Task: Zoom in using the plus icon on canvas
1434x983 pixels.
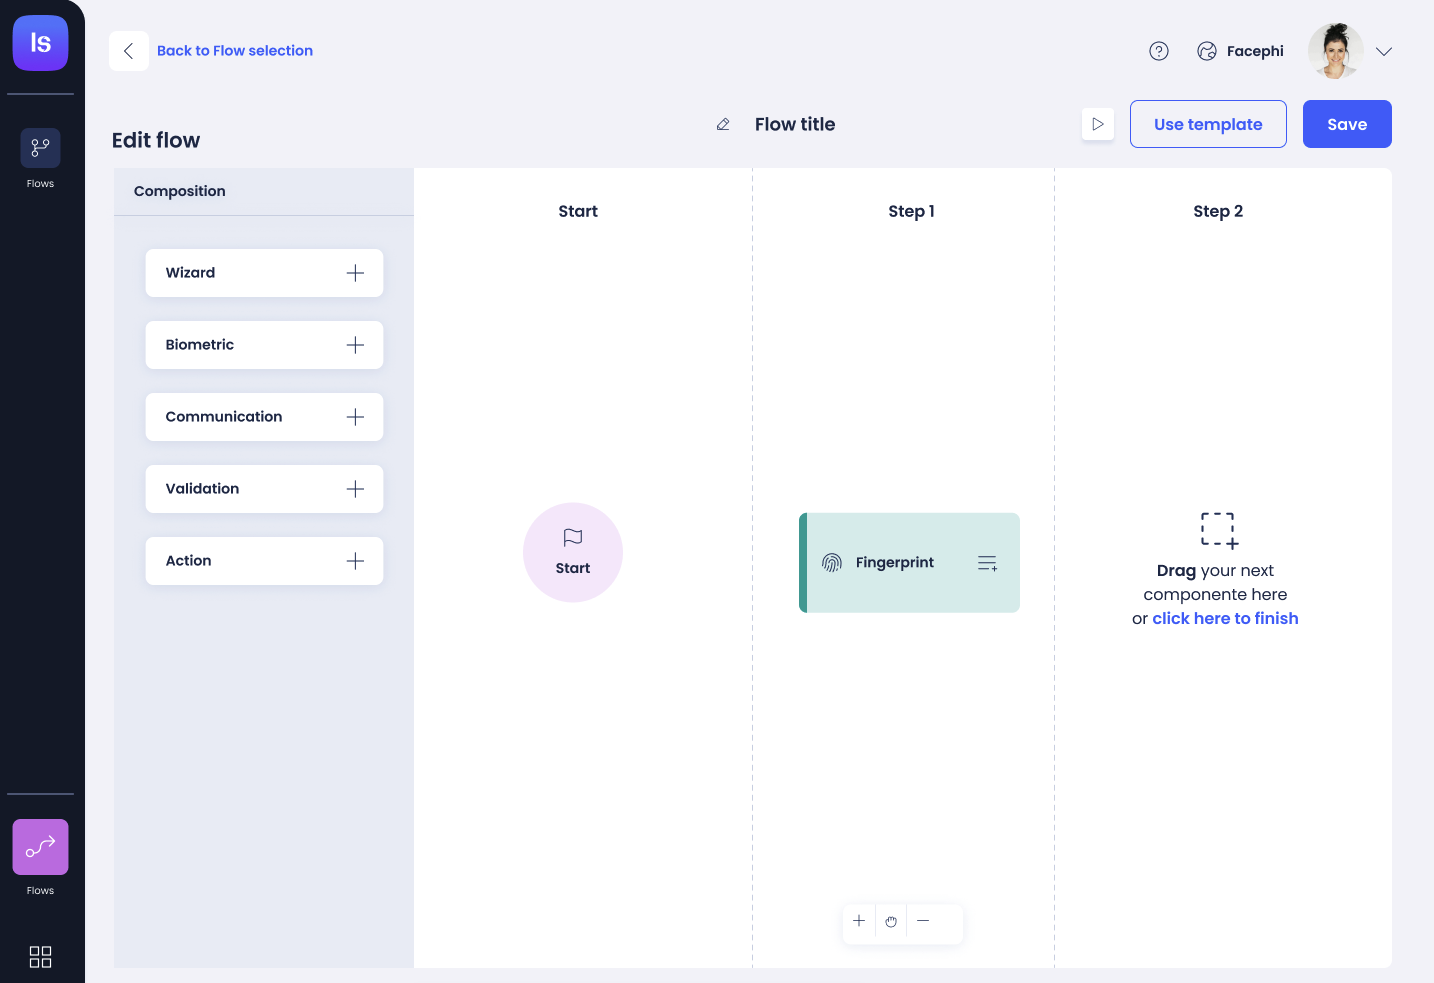Action: coord(858,921)
